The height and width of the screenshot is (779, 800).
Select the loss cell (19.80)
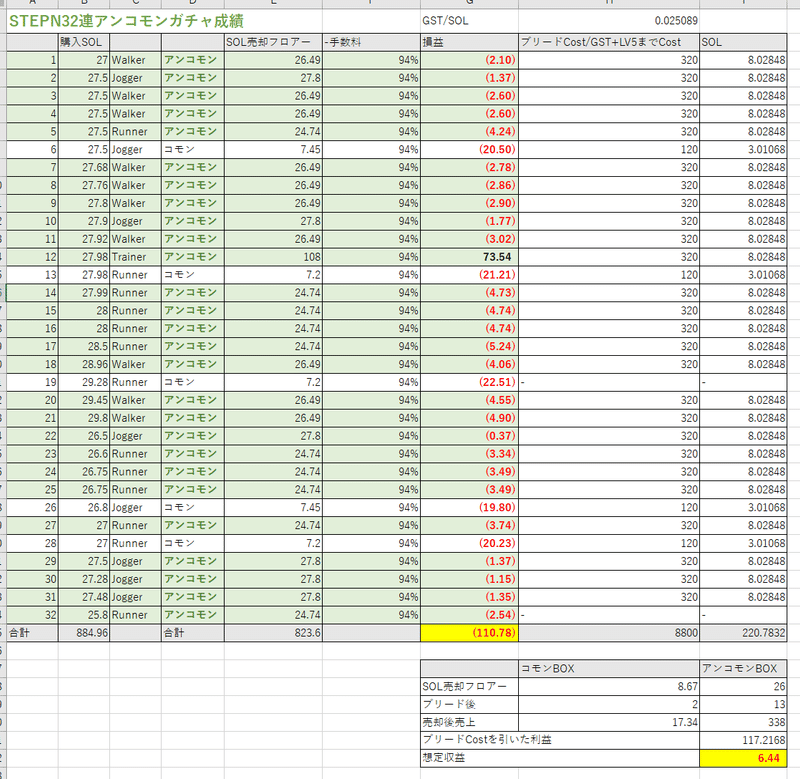(x=469, y=508)
